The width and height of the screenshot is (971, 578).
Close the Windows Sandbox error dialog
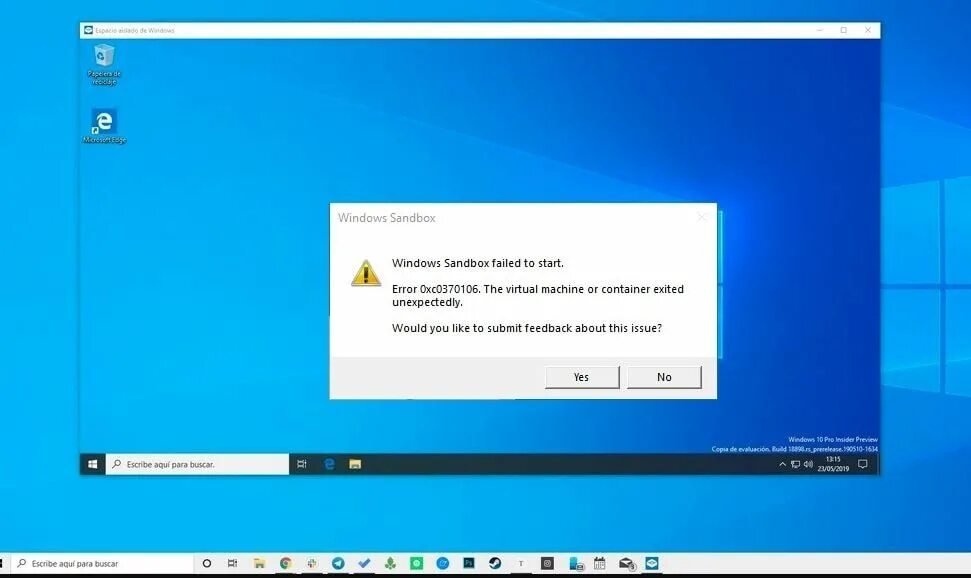tap(702, 217)
